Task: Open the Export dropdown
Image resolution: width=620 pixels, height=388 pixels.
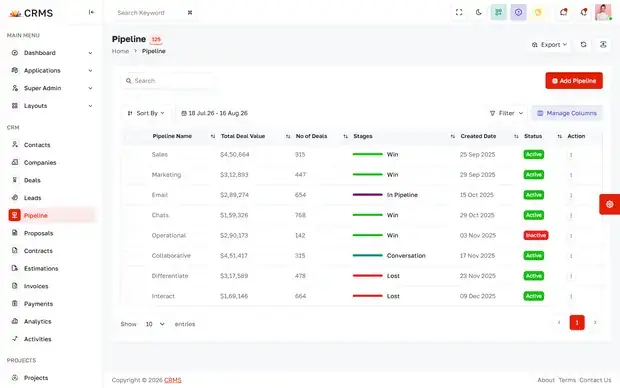Action: coord(549,45)
